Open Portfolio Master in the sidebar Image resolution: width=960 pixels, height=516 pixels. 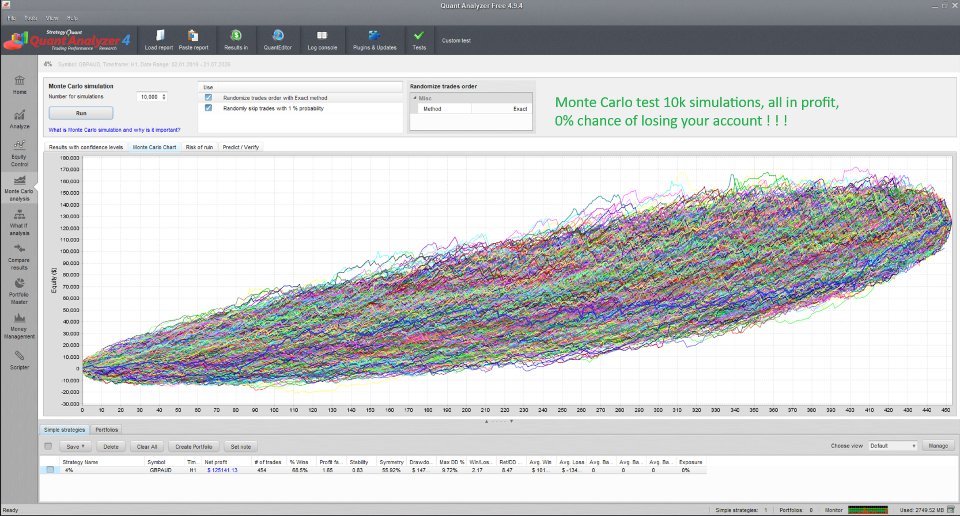click(x=20, y=291)
